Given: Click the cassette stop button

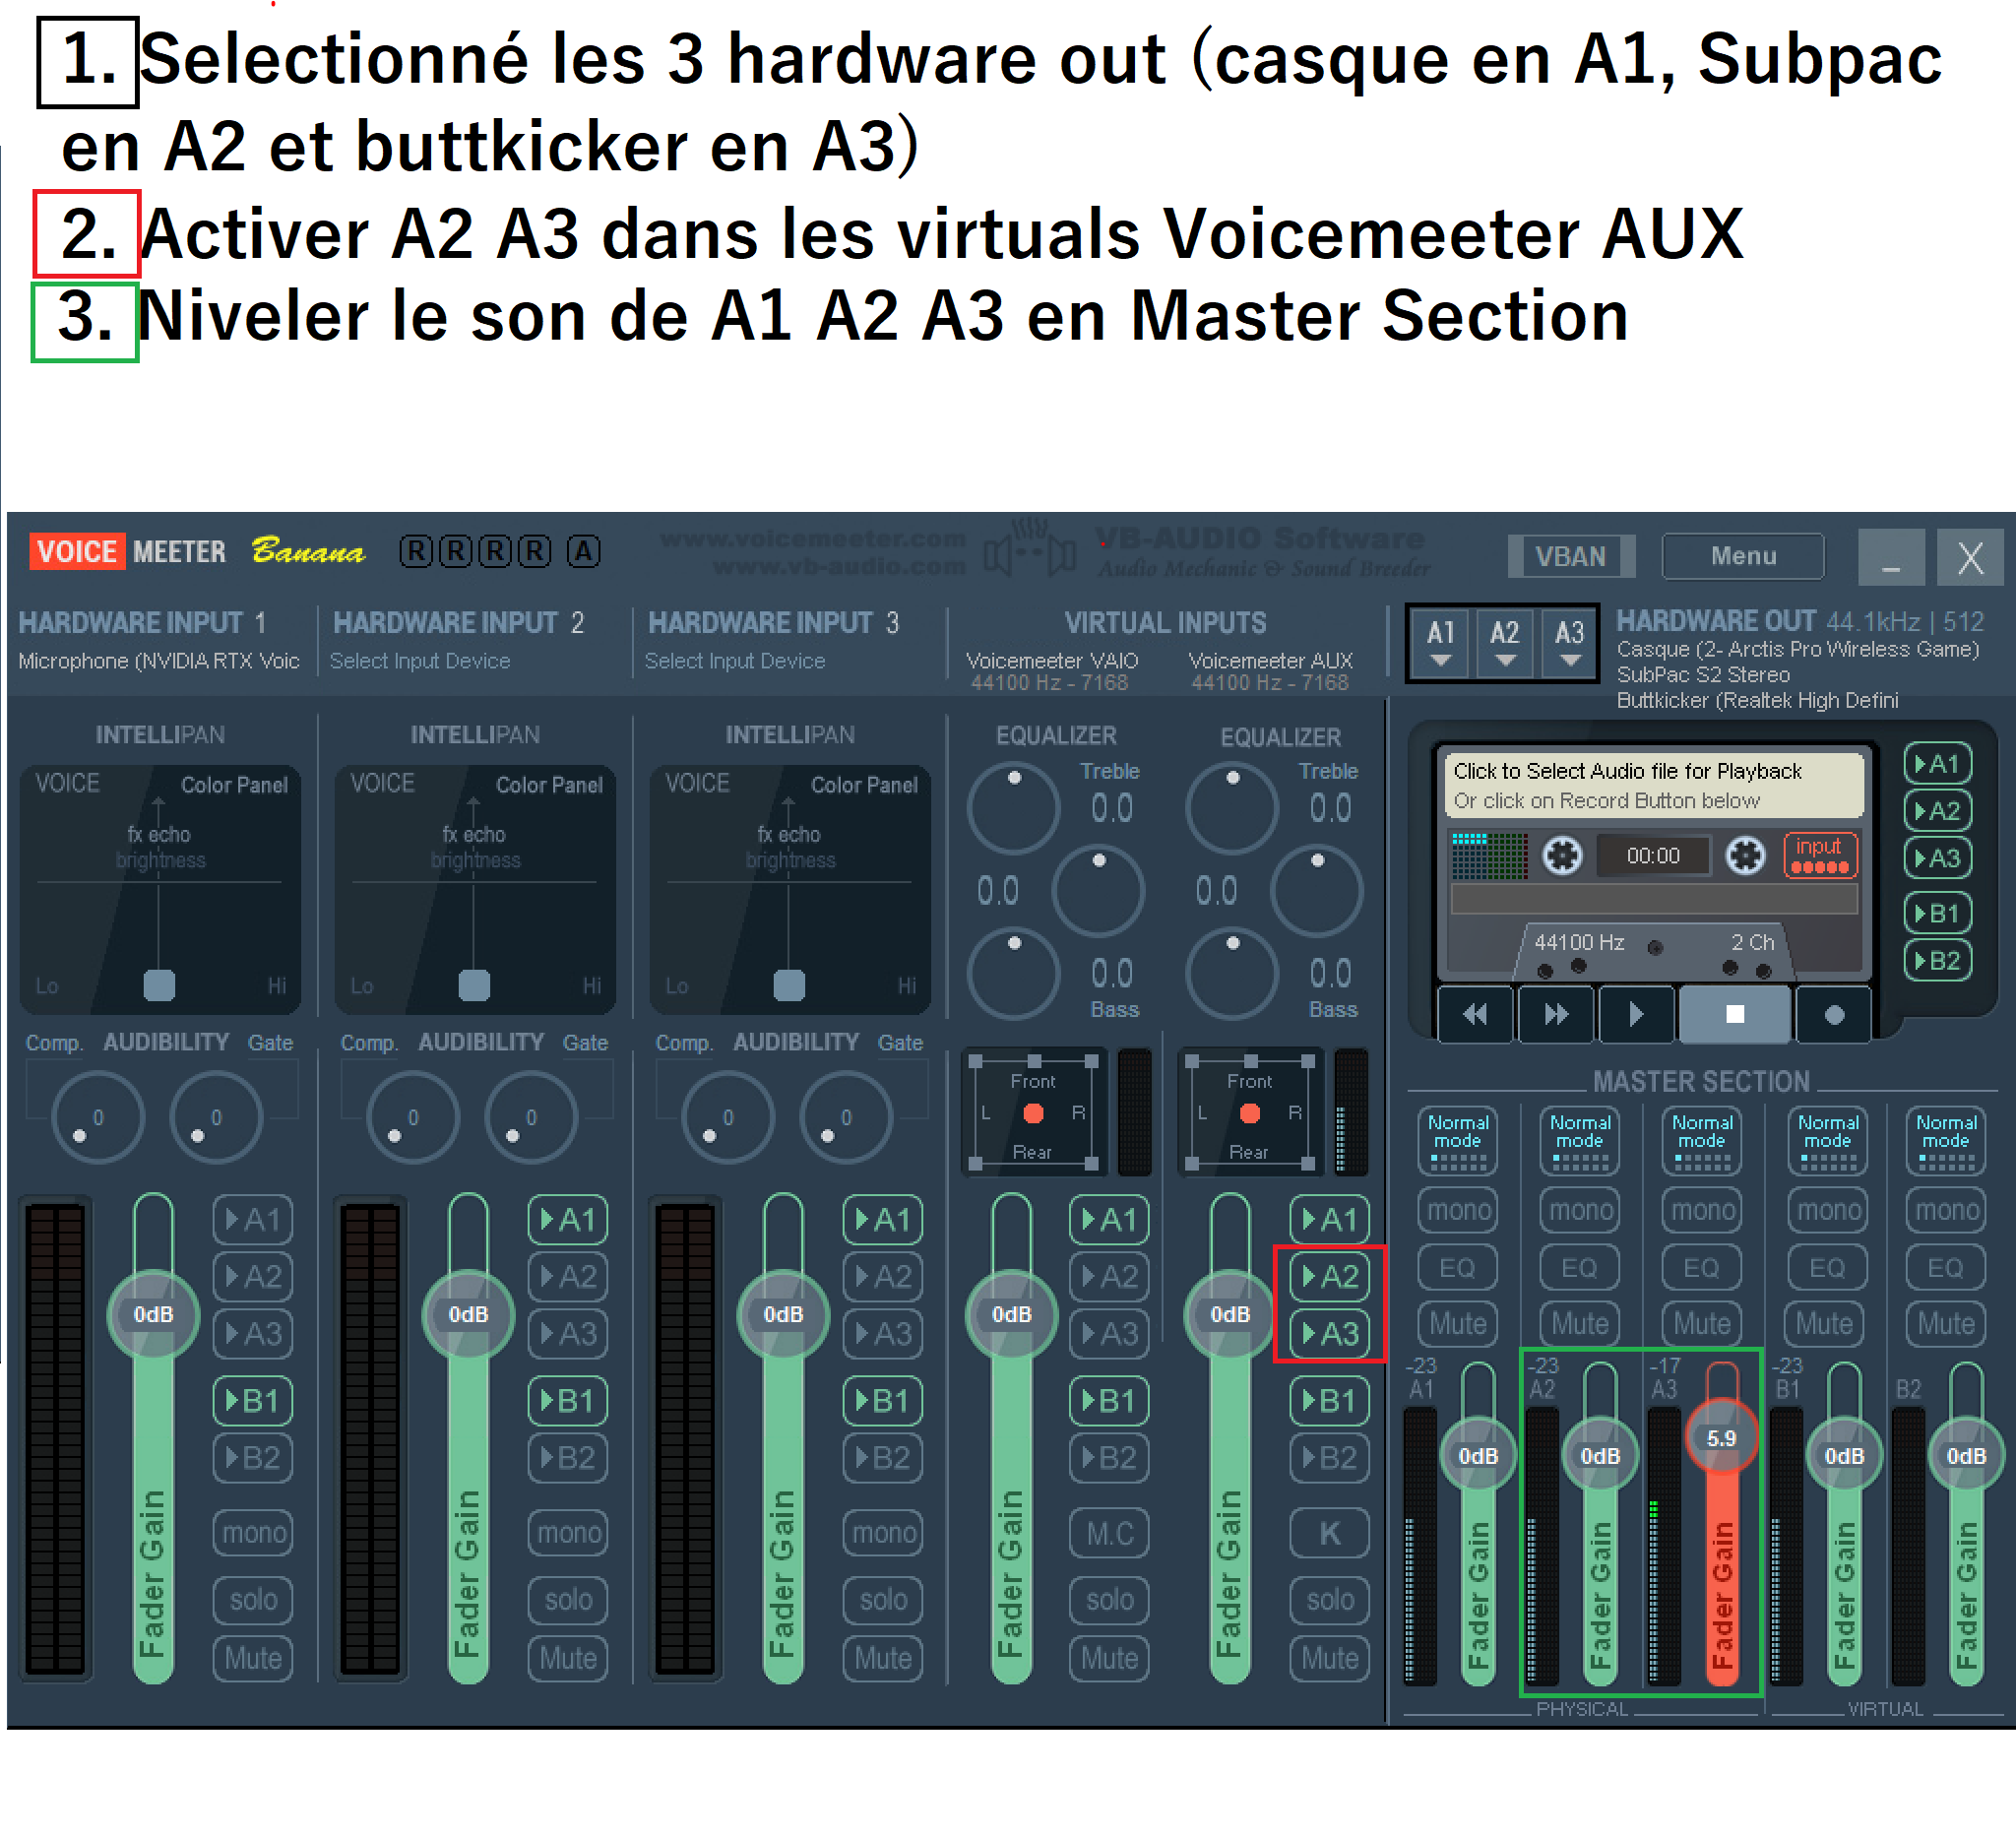Looking at the screenshot, I should [1734, 1014].
